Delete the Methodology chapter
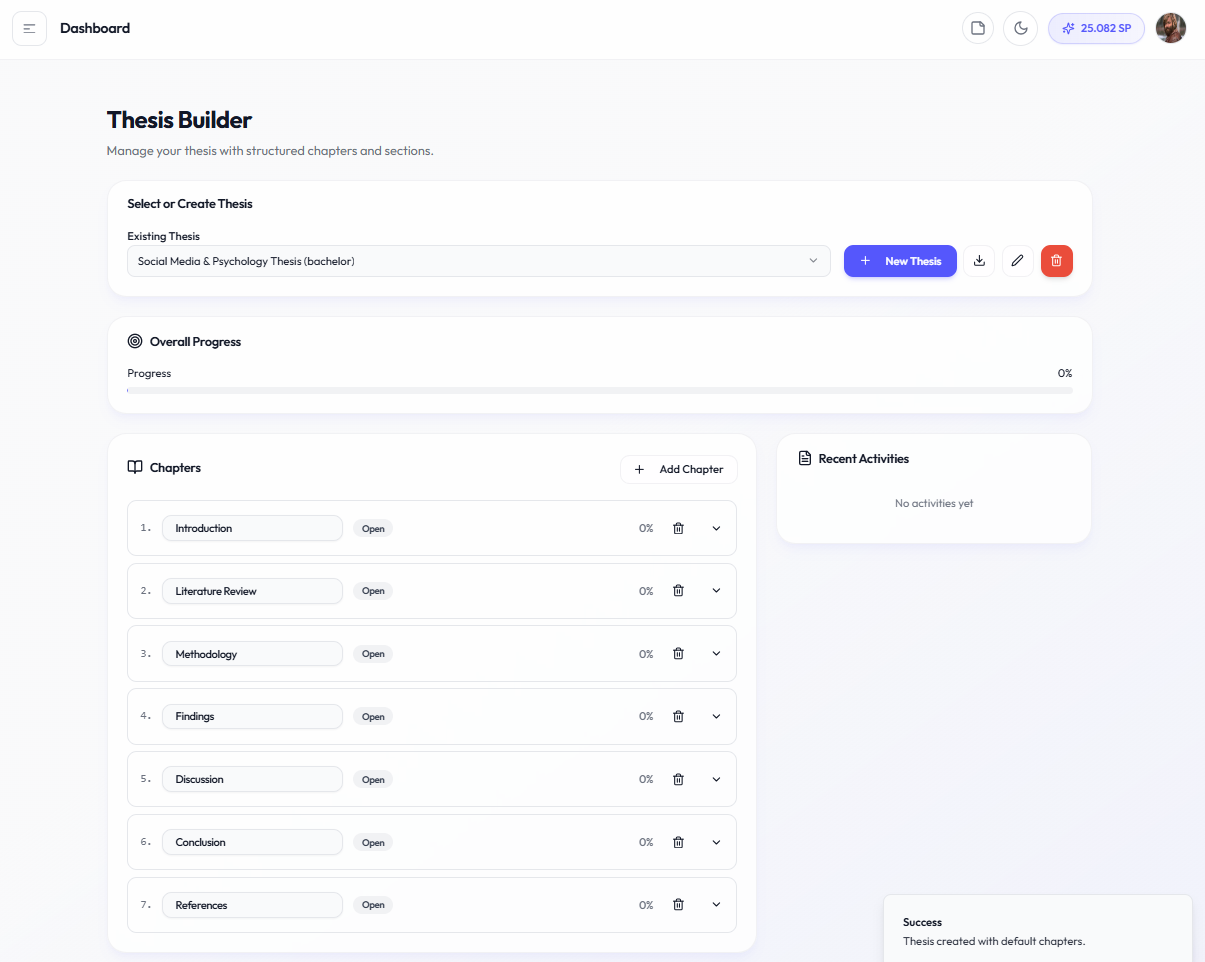Viewport: 1205px width, 962px height. (678, 654)
